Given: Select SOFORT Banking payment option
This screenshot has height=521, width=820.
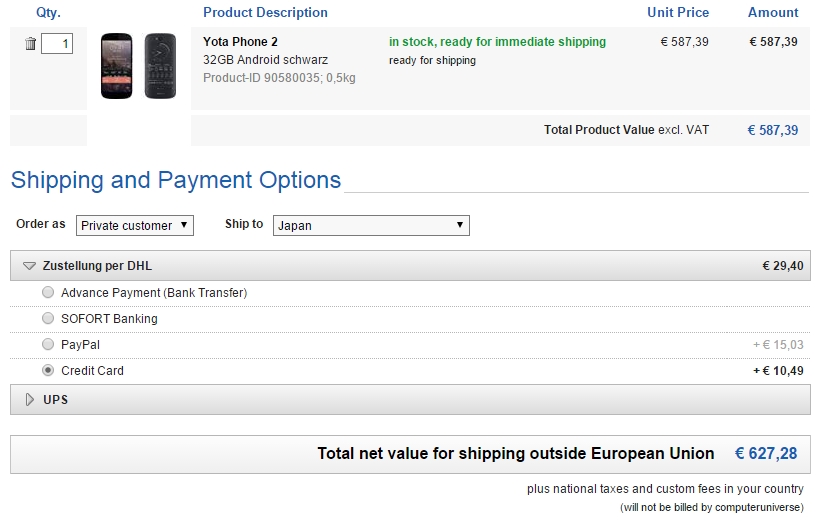Looking at the screenshot, I should [49, 319].
